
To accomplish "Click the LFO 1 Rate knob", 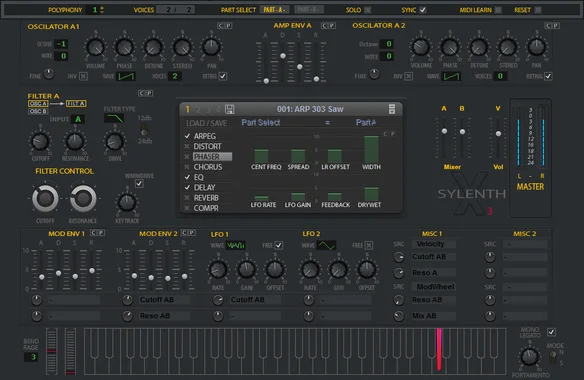I will pos(218,270).
